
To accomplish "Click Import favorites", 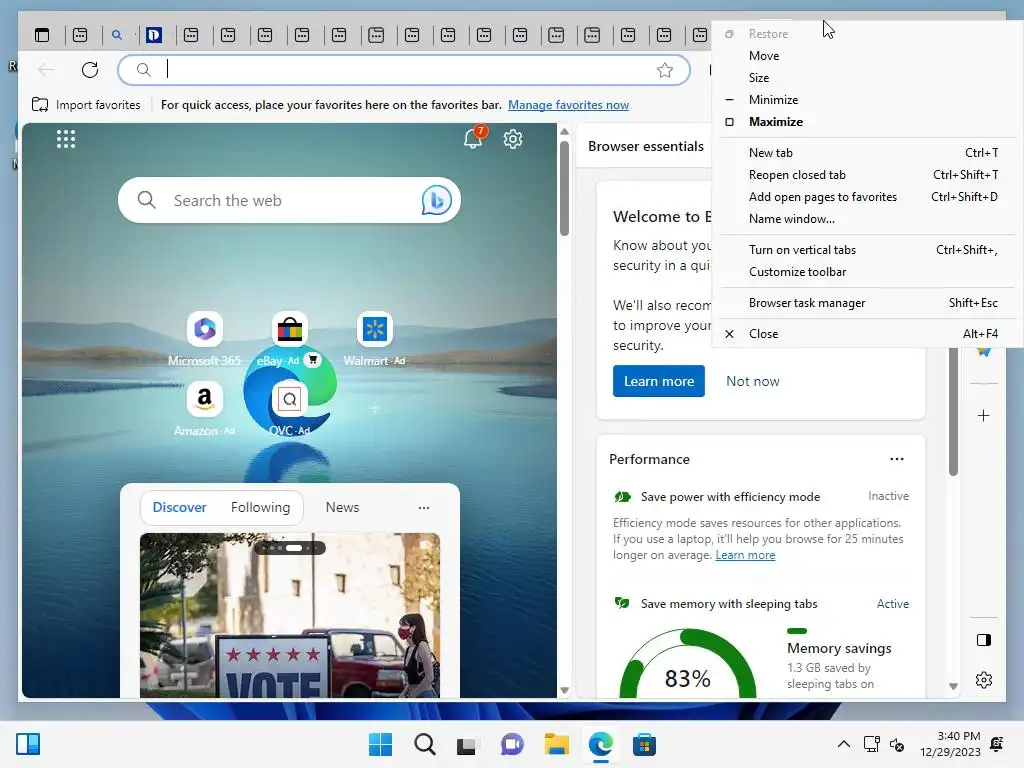I will 86,104.
